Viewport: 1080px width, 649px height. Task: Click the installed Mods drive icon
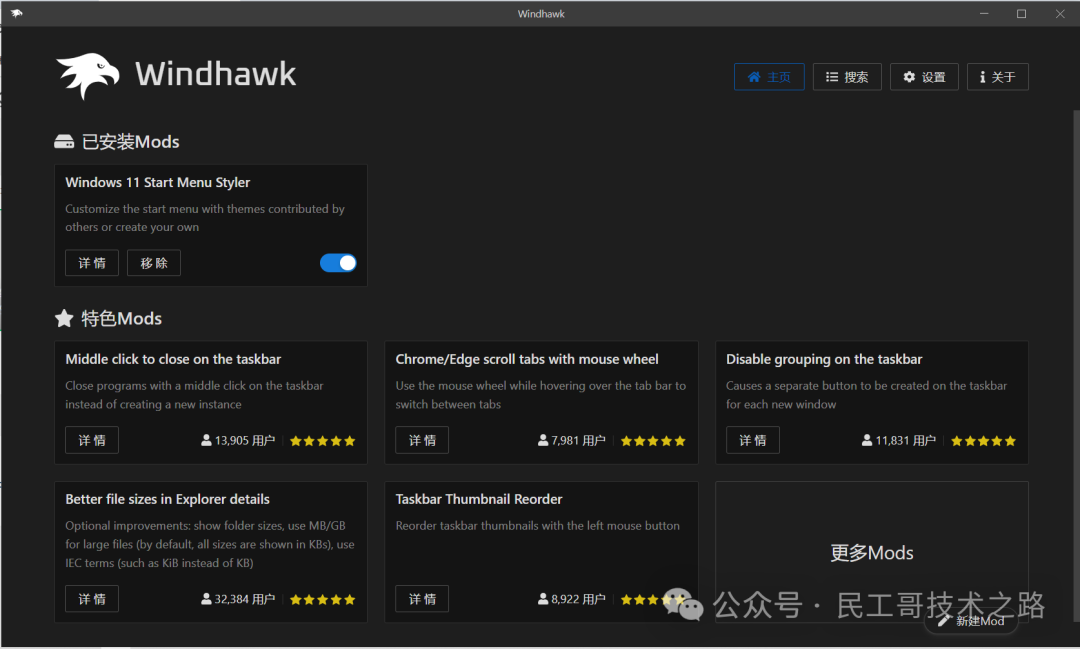click(x=64, y=141)
